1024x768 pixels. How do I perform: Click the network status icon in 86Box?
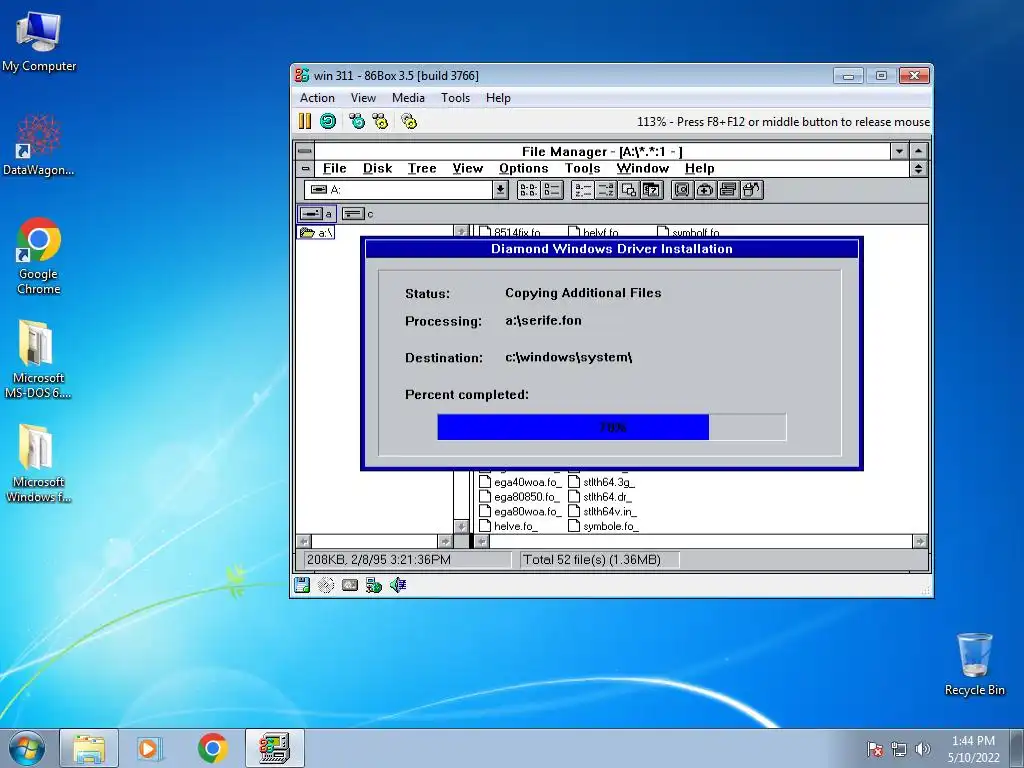coord(374,584)
